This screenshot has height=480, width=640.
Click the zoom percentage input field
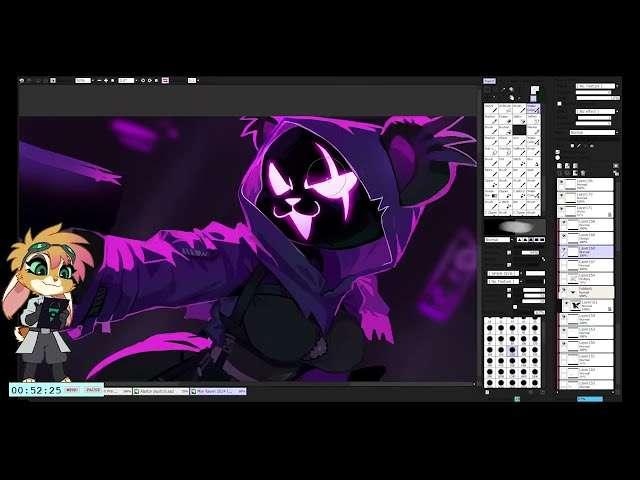coord(82,80)
